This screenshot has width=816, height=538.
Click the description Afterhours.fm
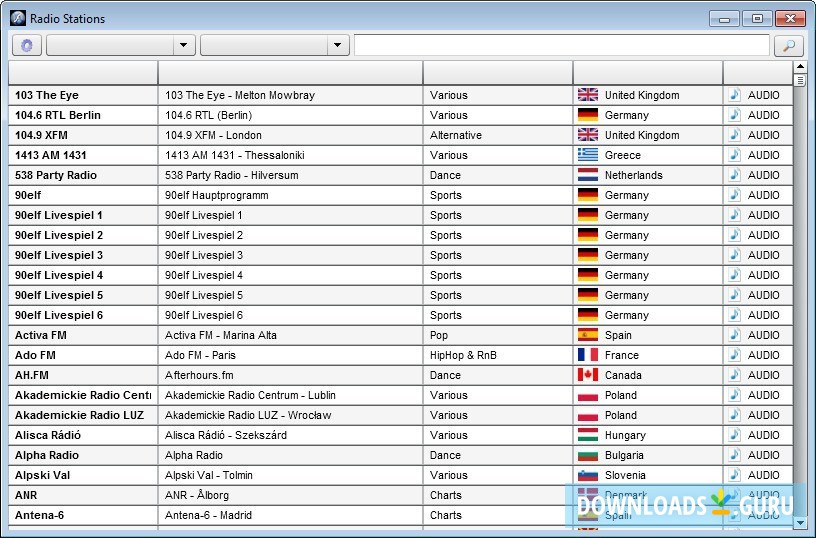(x=199, y=375)
